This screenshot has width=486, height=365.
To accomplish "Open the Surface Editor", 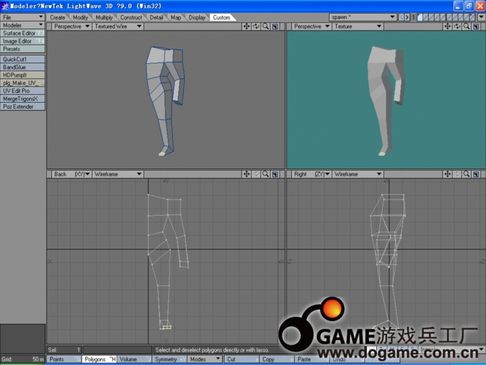I will point(22,33).
